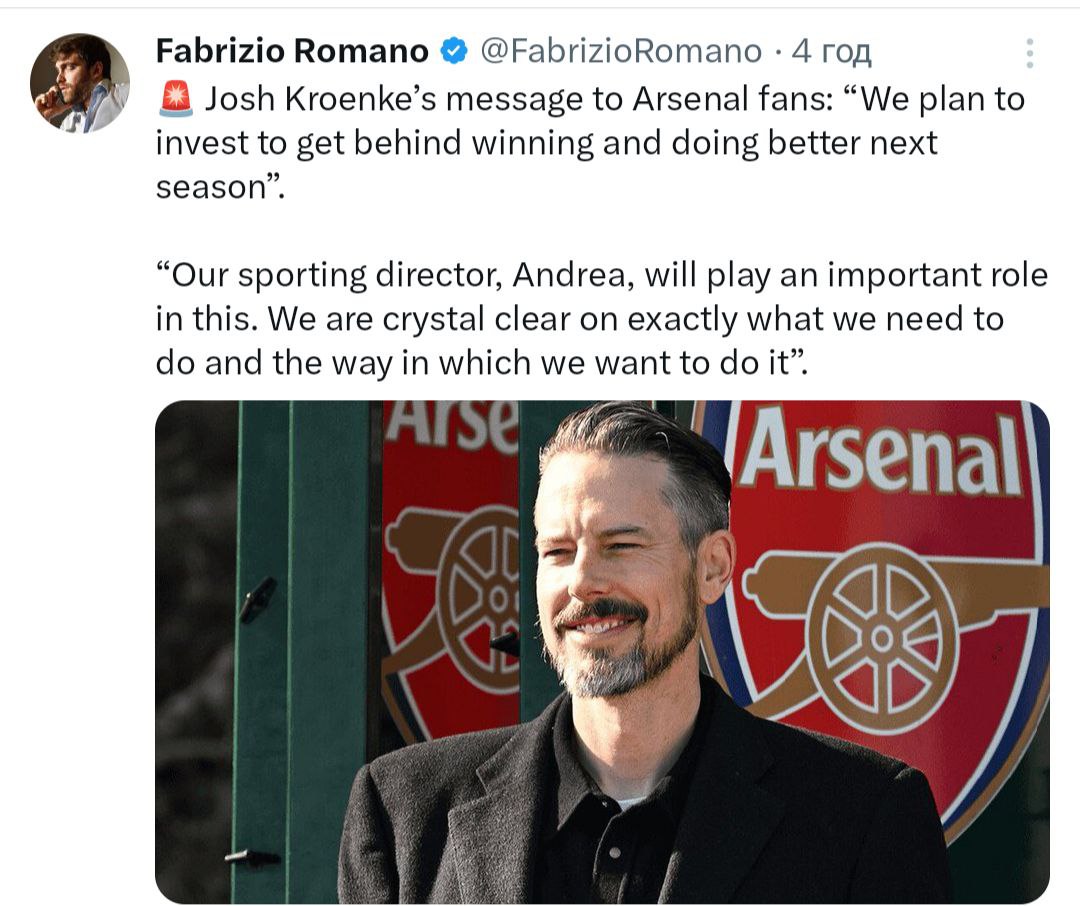Open the attached Arsenal photo
The image size is (1080, 906).
(602, 652)
